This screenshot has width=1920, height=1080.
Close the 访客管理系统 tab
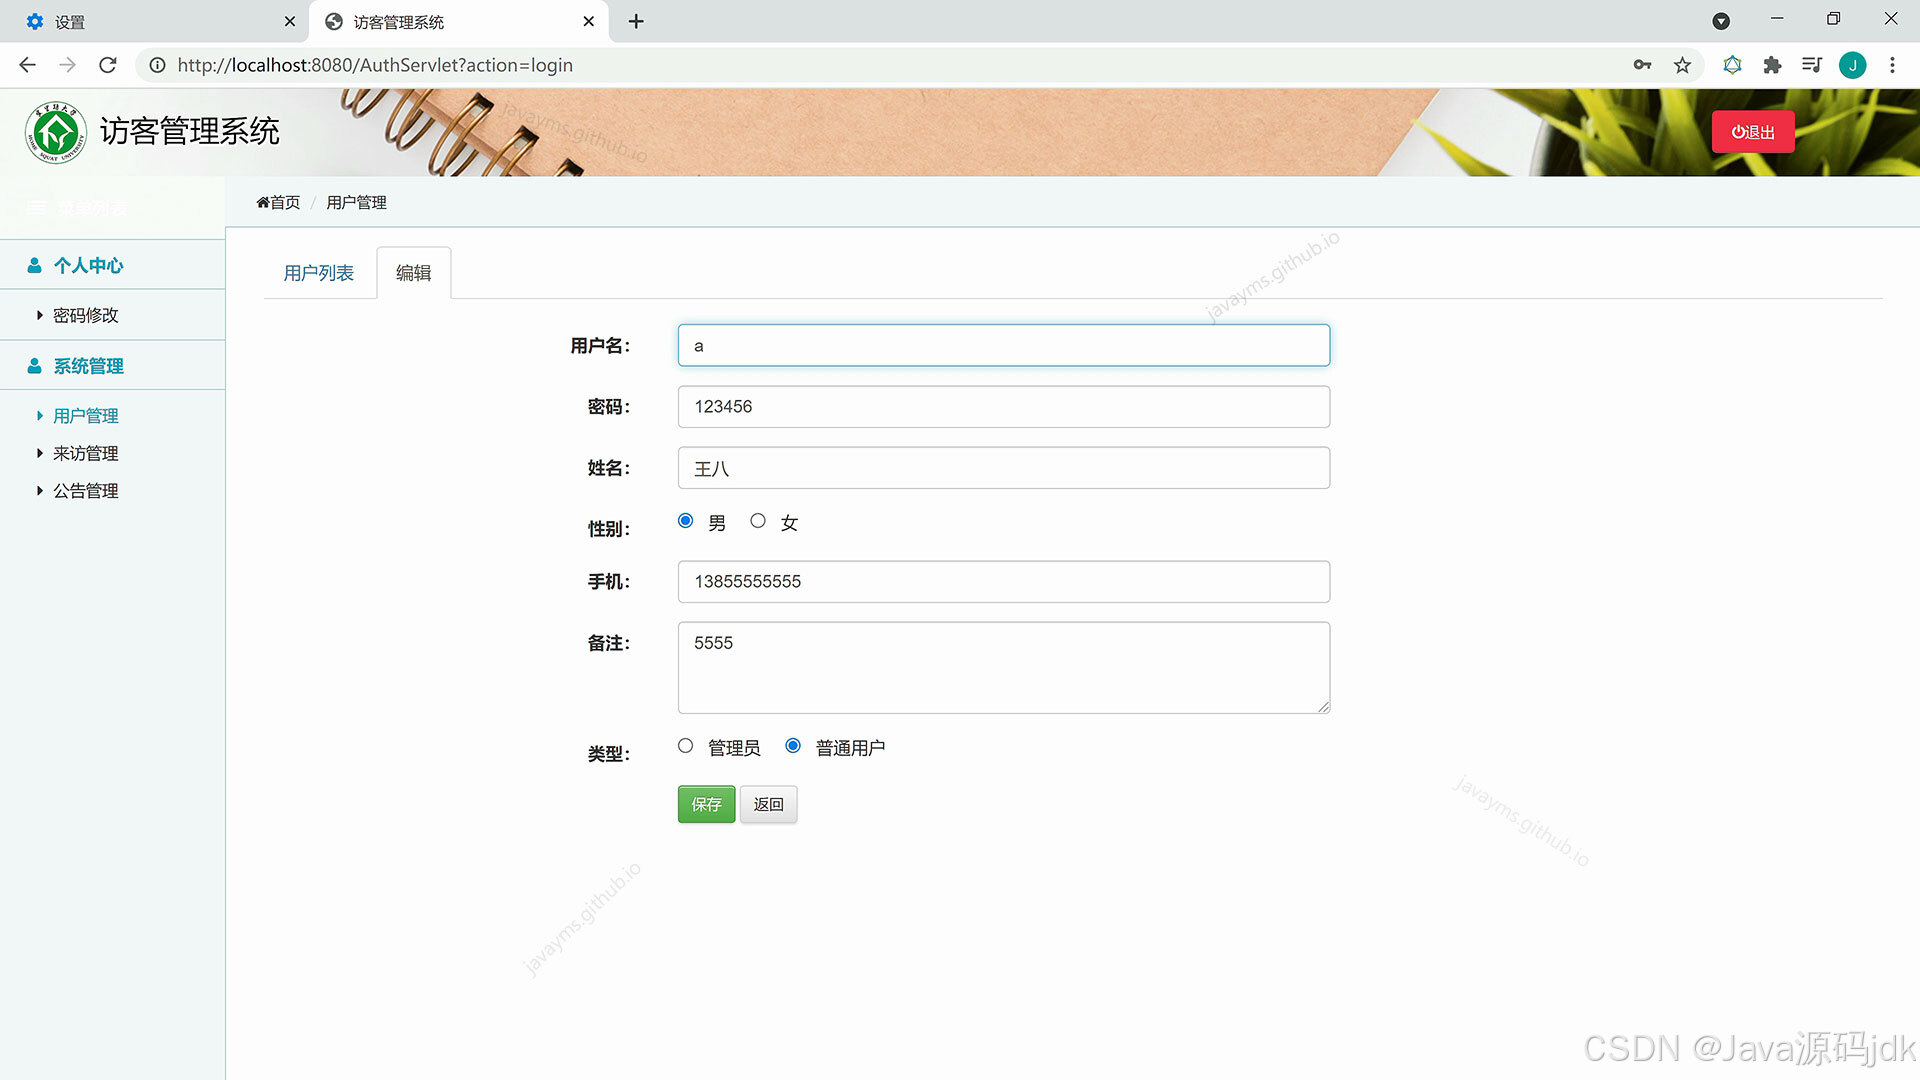(x=589, y=21)
